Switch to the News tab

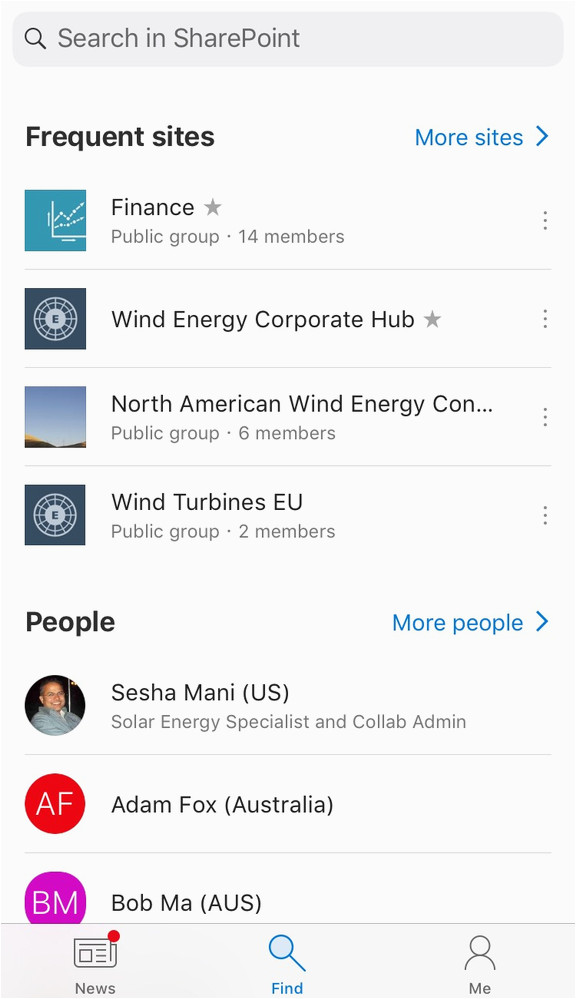(96, 962)
